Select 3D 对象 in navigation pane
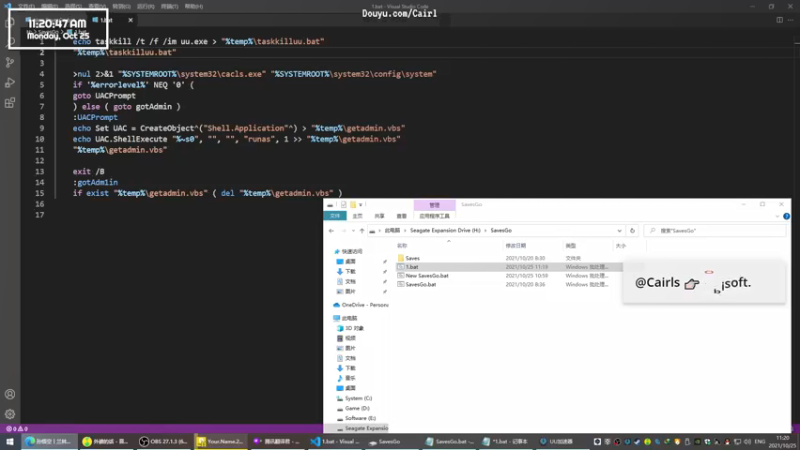The height and width of the screenshot is (450, 800). click(x=350, y=328)
